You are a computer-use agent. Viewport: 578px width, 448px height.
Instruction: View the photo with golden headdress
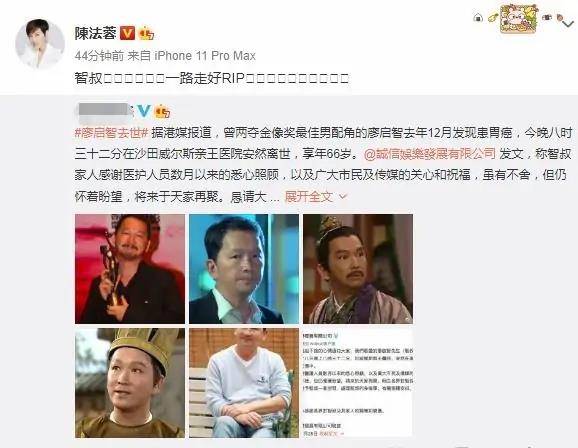(130, 383)
